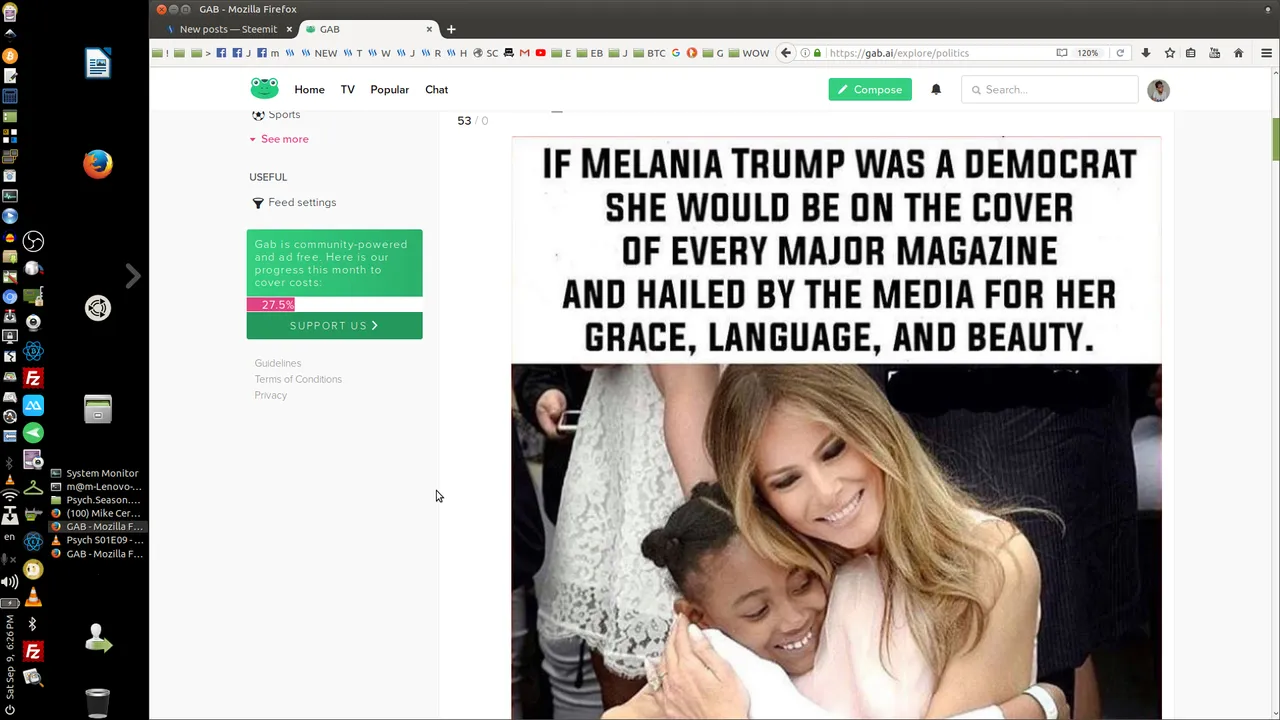Launch VLC from the cone launcher icon
Screen dimensions: 1280x720
33,597
